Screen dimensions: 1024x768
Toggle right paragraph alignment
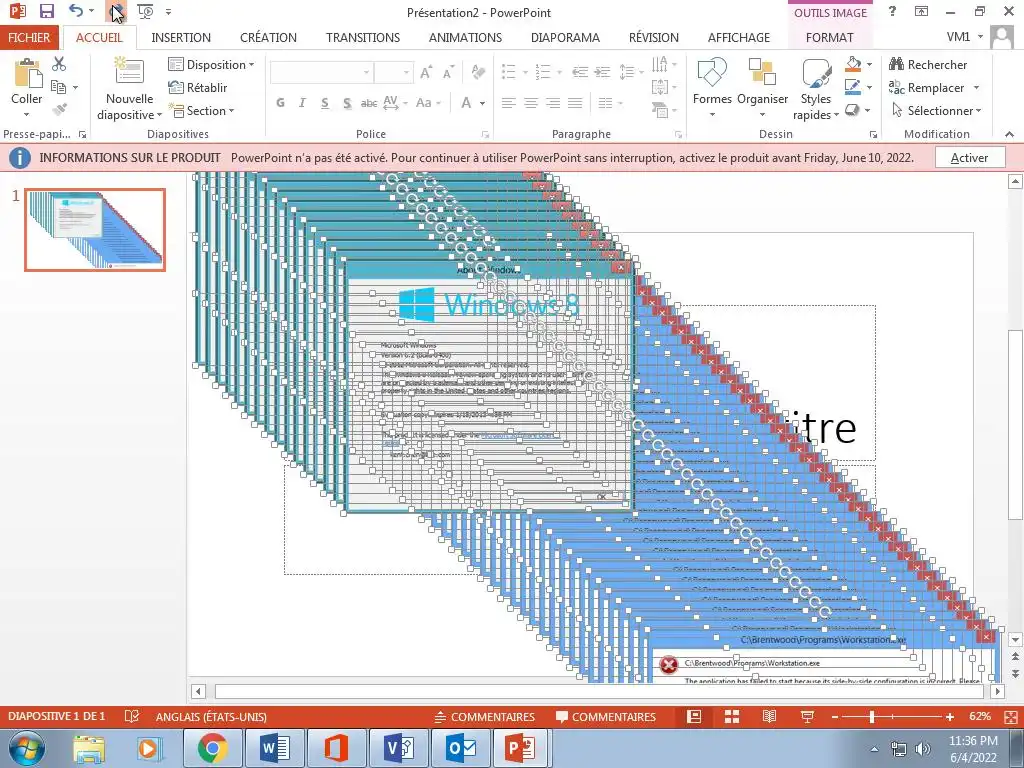553,103
